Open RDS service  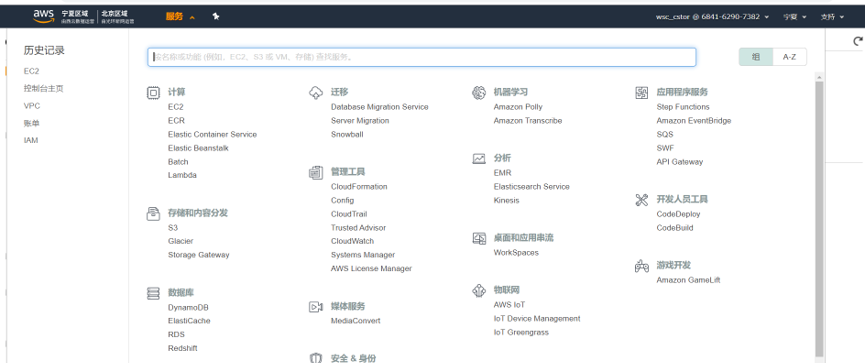coord(176,334)
